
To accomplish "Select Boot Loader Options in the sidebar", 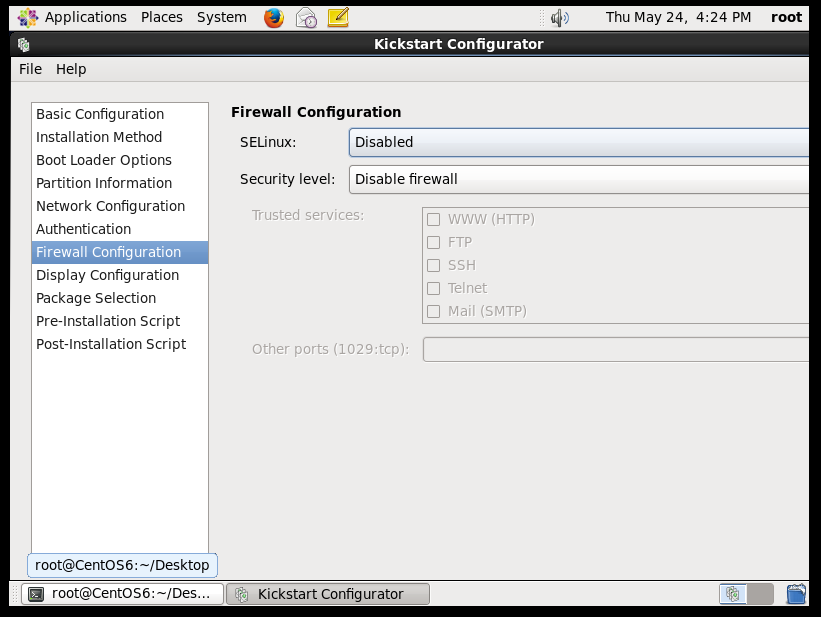I will tap(120, 160).
